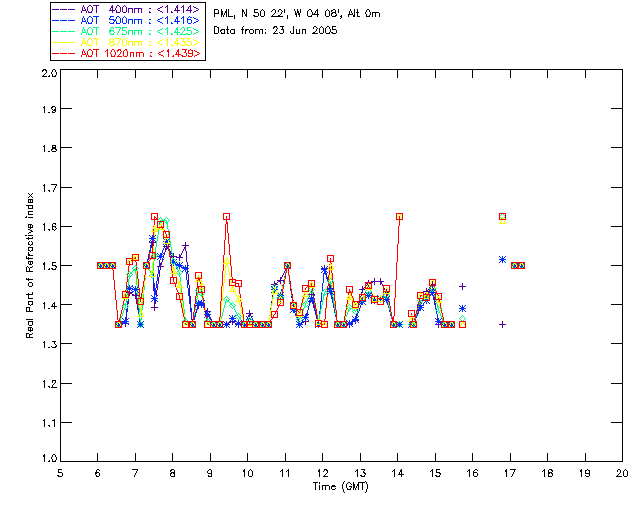The image size is (640, 512).
Task: Click the y-axis tick label 1.0
Action: pos(49,458)
